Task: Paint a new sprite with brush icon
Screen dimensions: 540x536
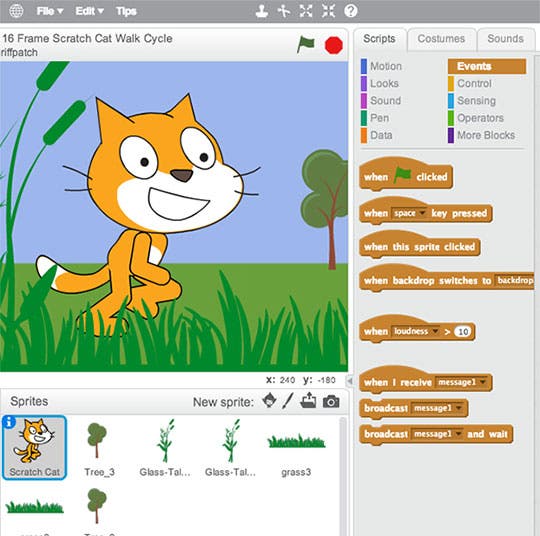Action: click(x=288, y=401)
